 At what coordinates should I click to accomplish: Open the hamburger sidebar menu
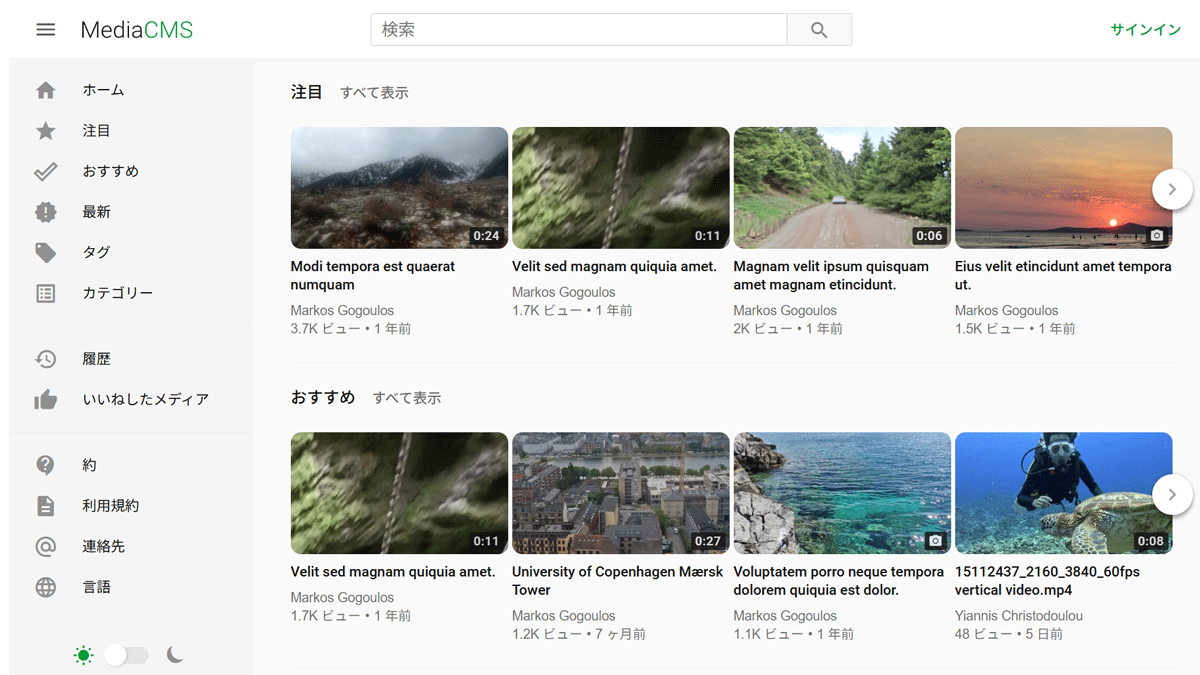coord(46,30)
